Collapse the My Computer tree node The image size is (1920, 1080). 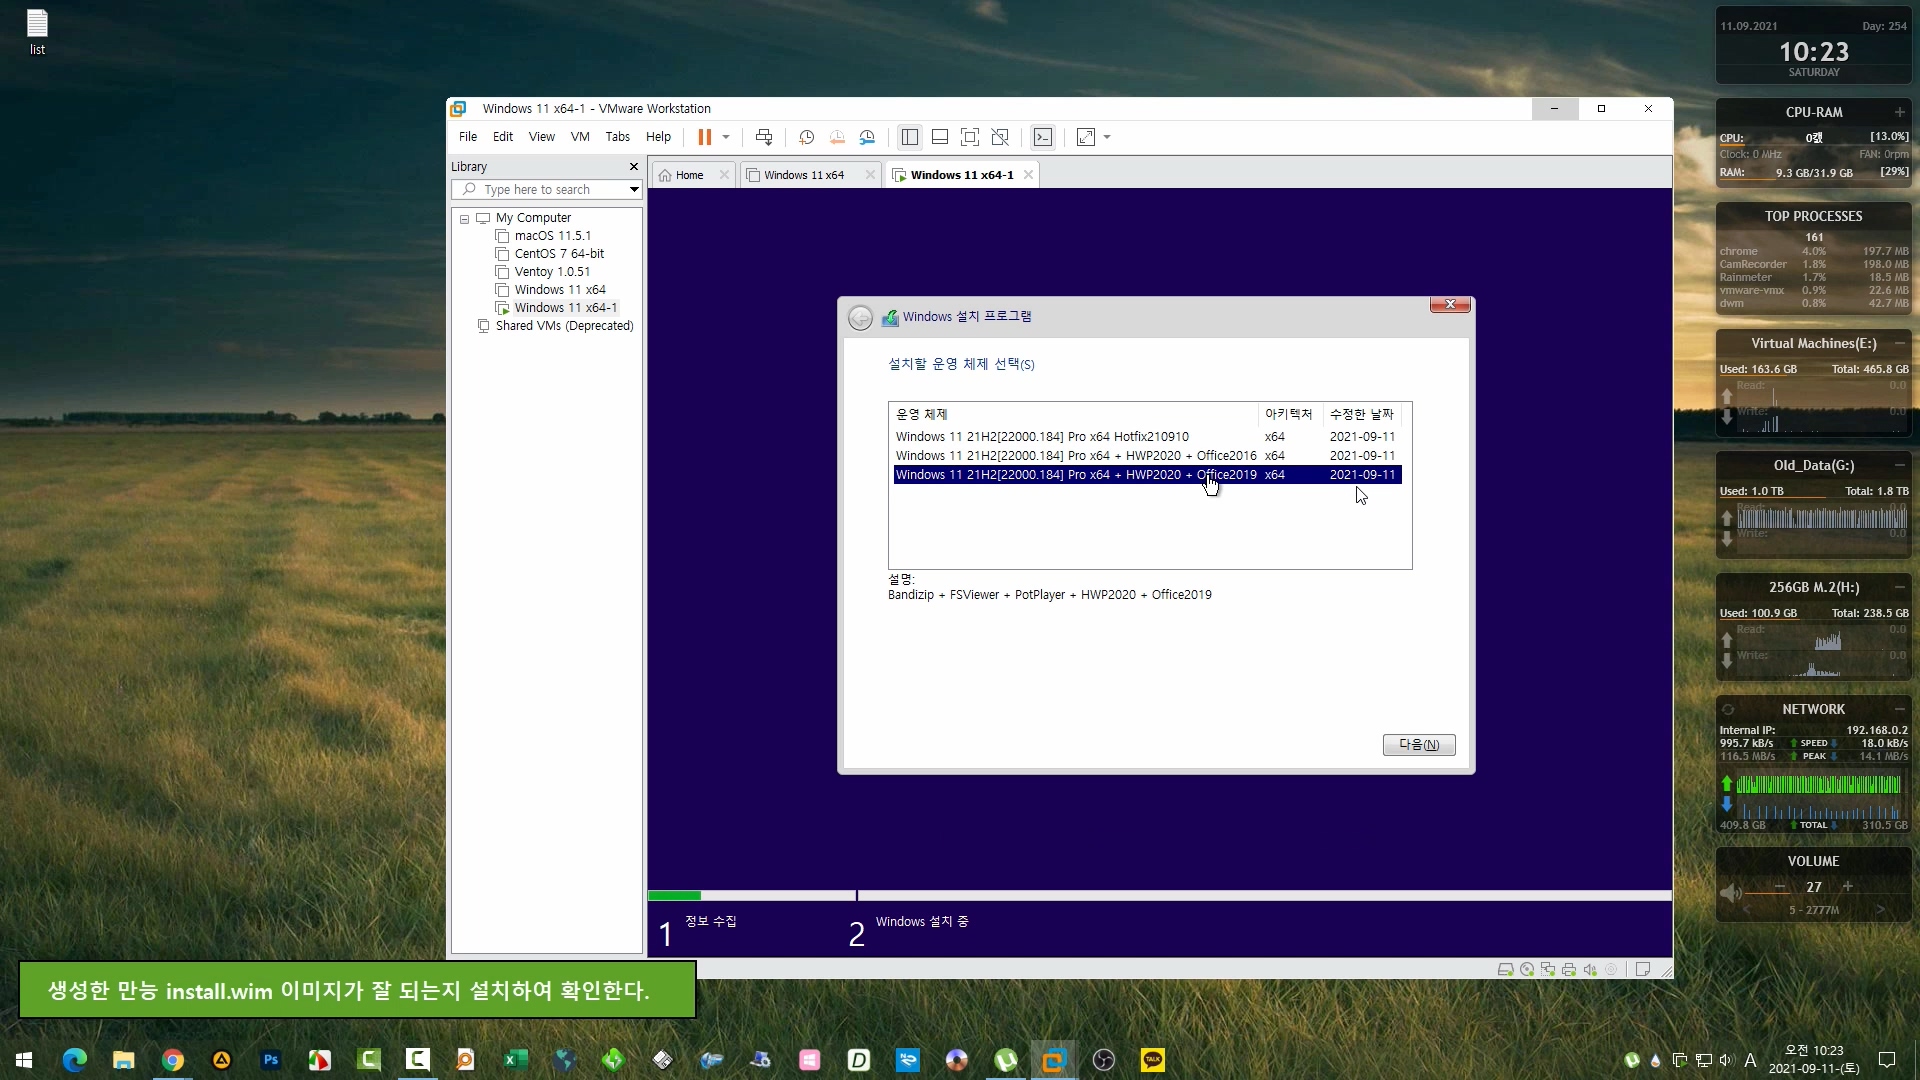[464, 218]
